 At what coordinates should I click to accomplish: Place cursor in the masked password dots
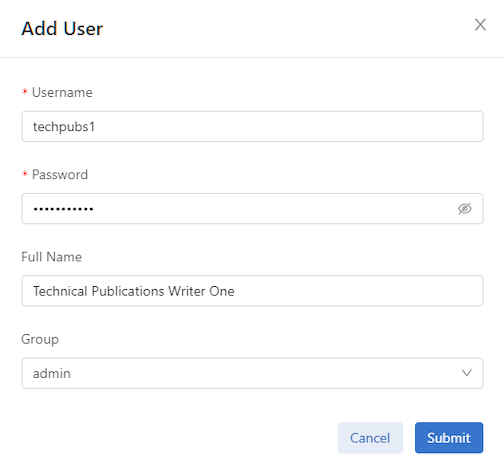[63, 209]
